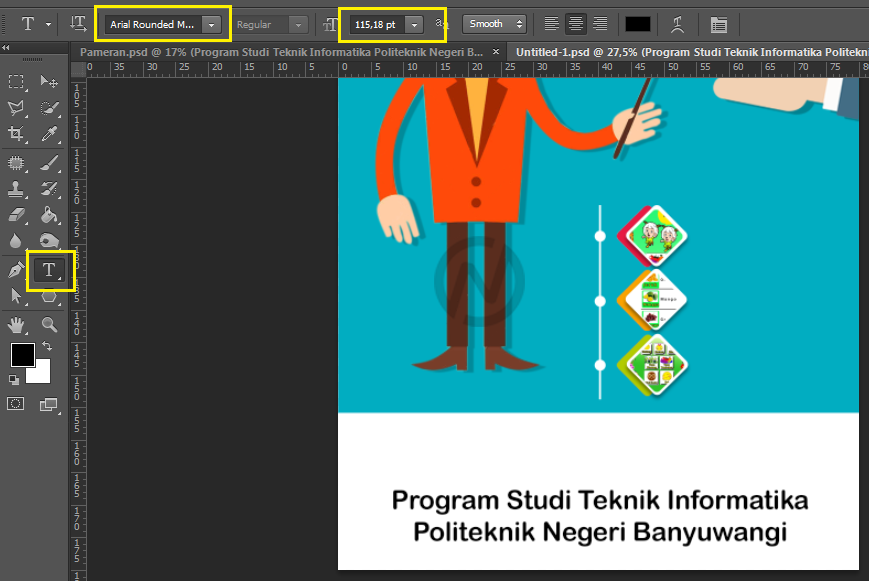Open the text color swatch picker
The image size is (869, 581).
[638, 23]
